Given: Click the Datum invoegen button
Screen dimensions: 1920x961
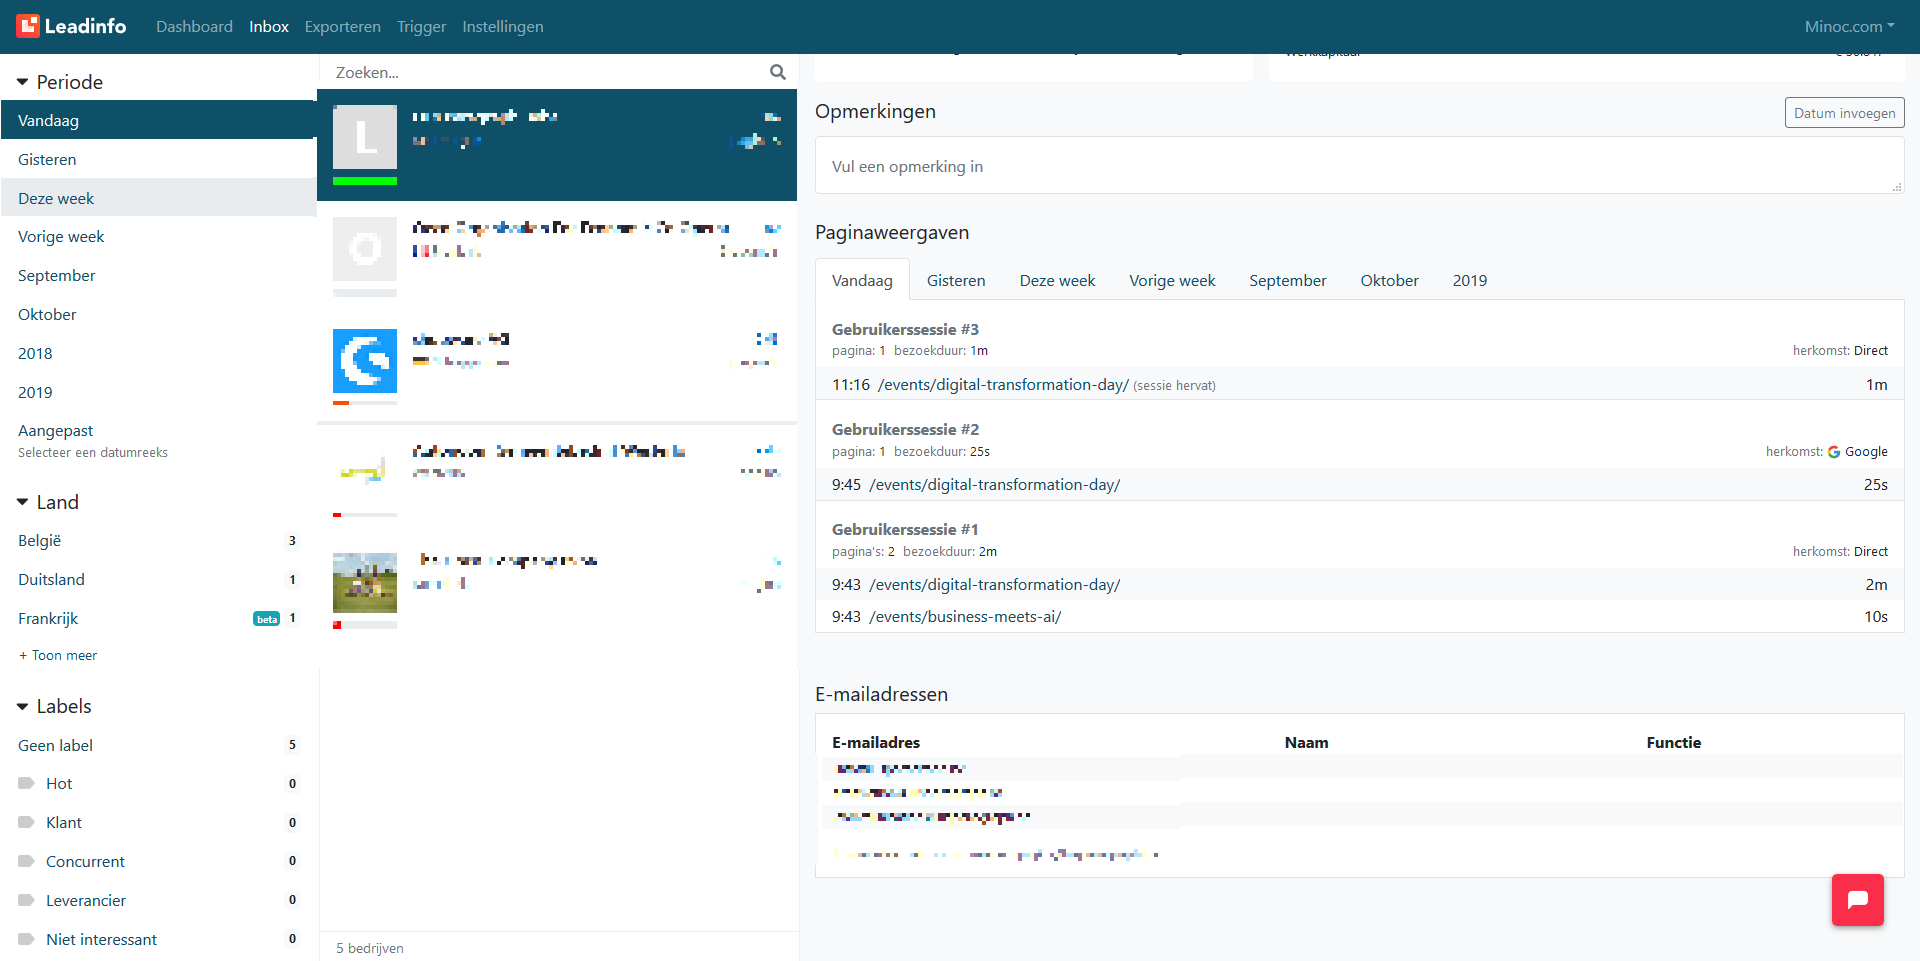Looking at the screenshot, I should pyautogui.click(x=1844, y=113).
